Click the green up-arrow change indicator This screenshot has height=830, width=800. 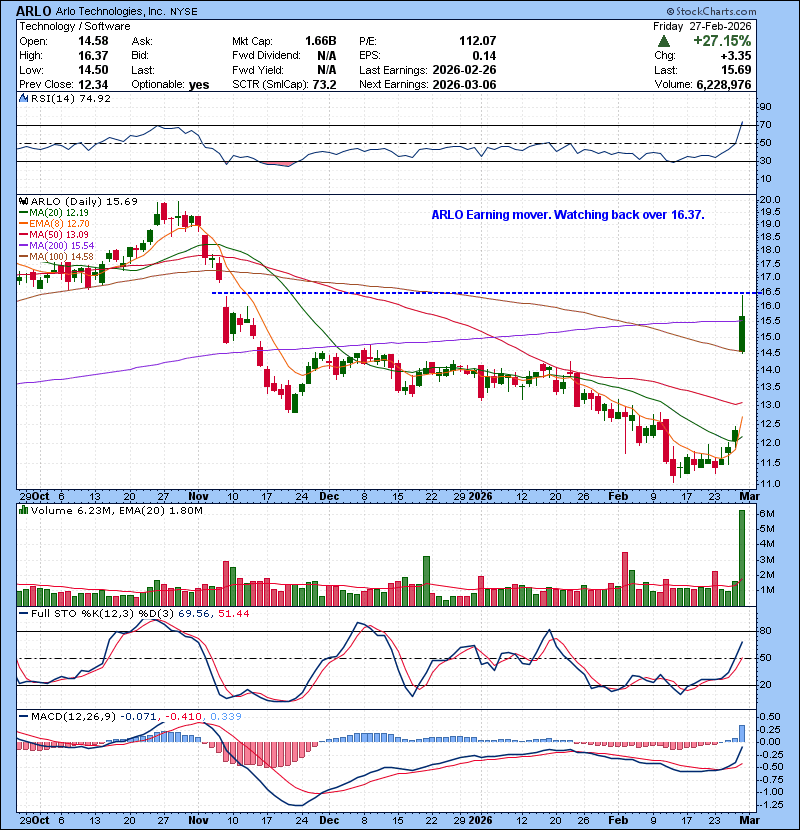(663, 41)
